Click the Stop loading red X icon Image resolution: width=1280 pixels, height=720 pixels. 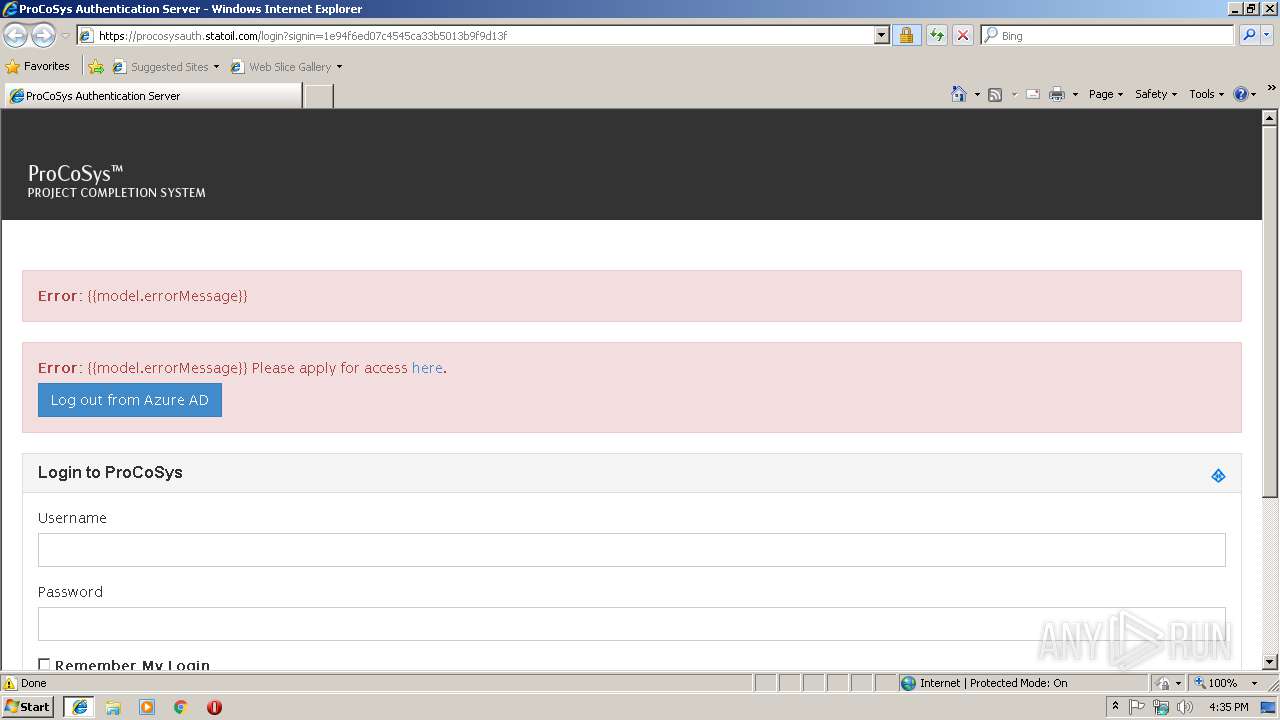point(962,35)
